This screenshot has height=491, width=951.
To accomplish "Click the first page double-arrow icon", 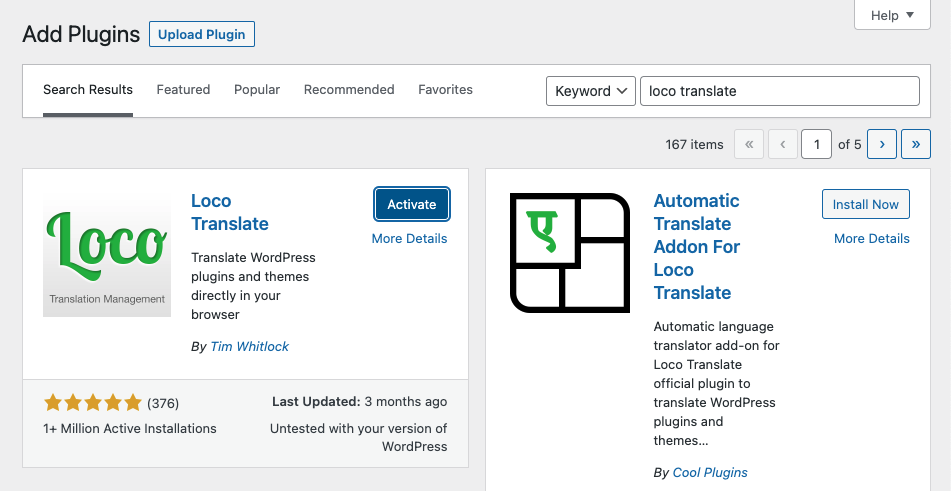I will tap(748, 144).
